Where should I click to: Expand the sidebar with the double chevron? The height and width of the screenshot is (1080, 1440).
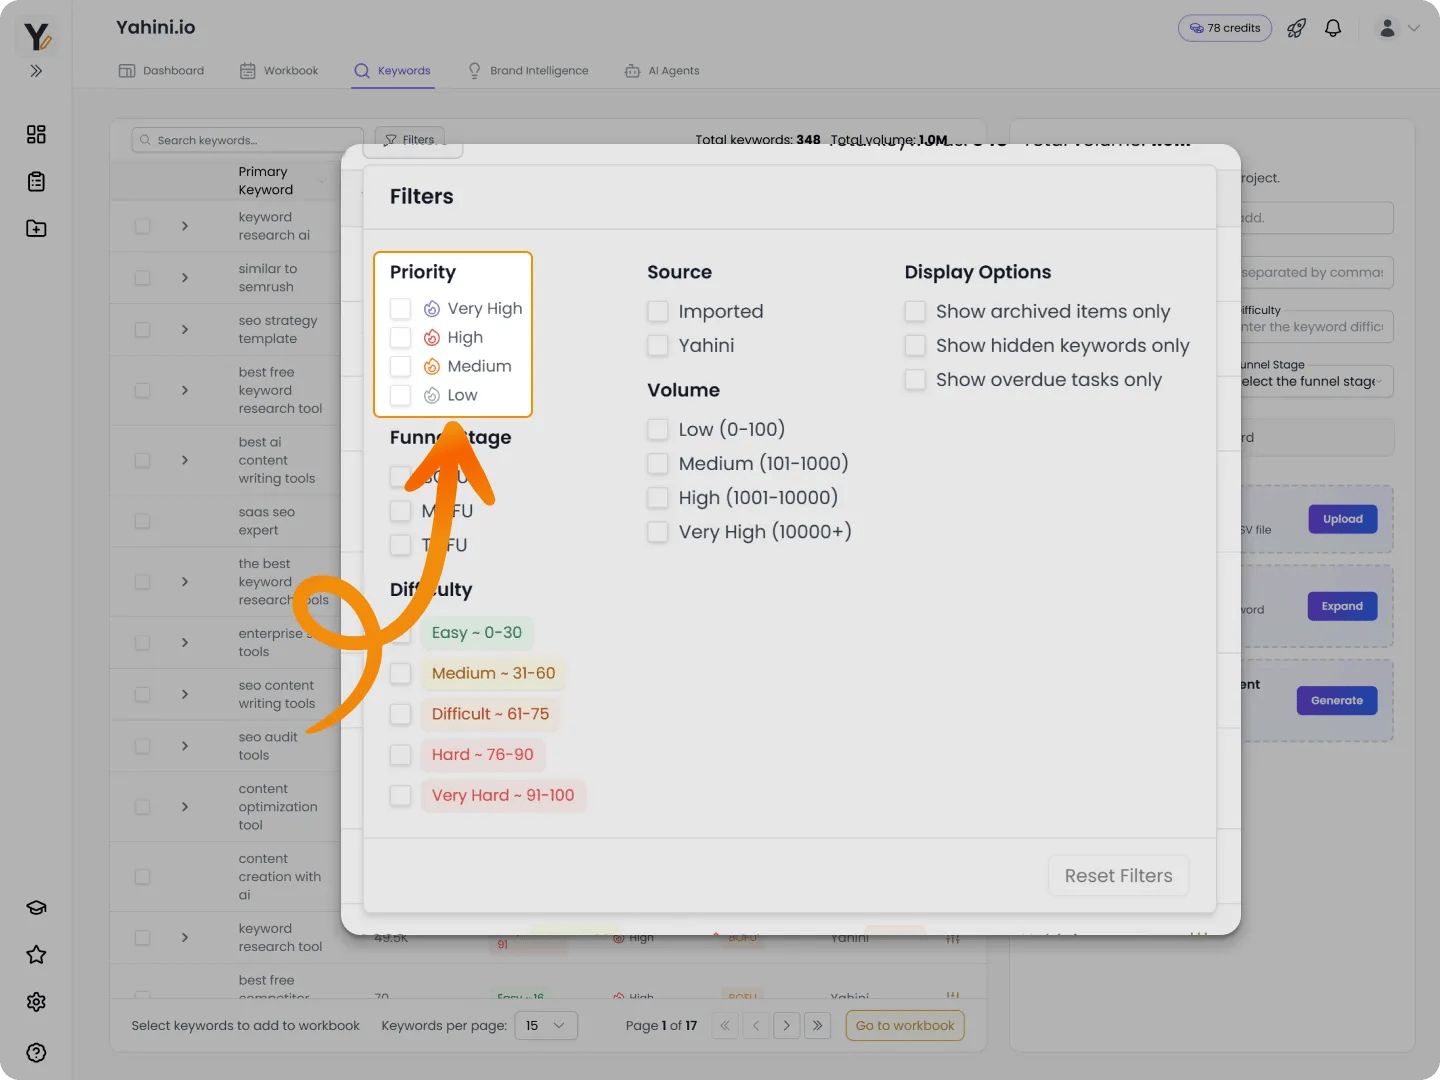(x=36, y=71)
